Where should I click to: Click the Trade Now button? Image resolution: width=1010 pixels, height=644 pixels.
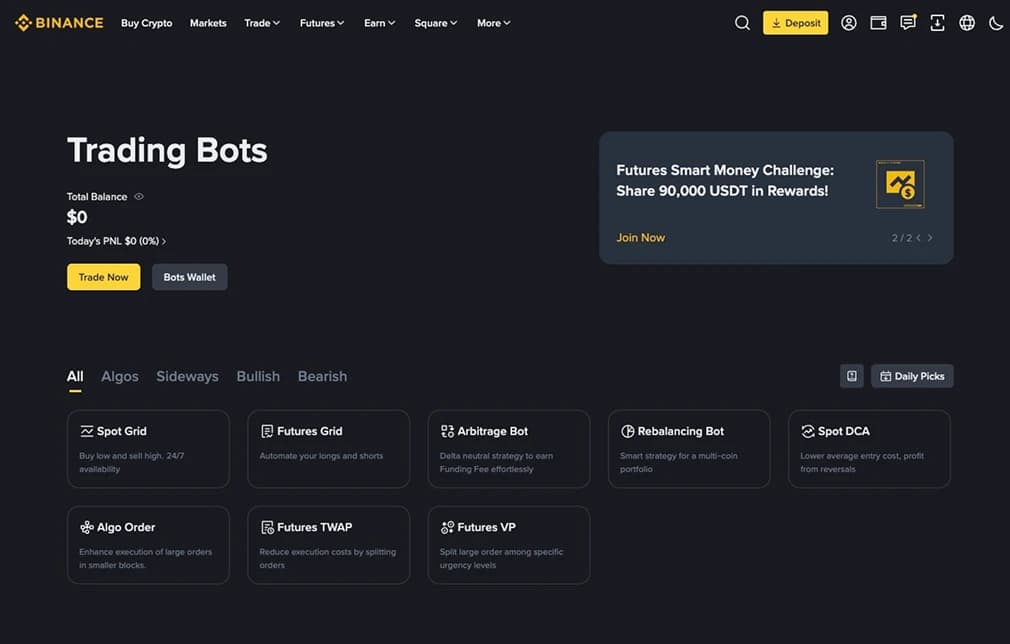pyautogui.click(x=103, y=276)
